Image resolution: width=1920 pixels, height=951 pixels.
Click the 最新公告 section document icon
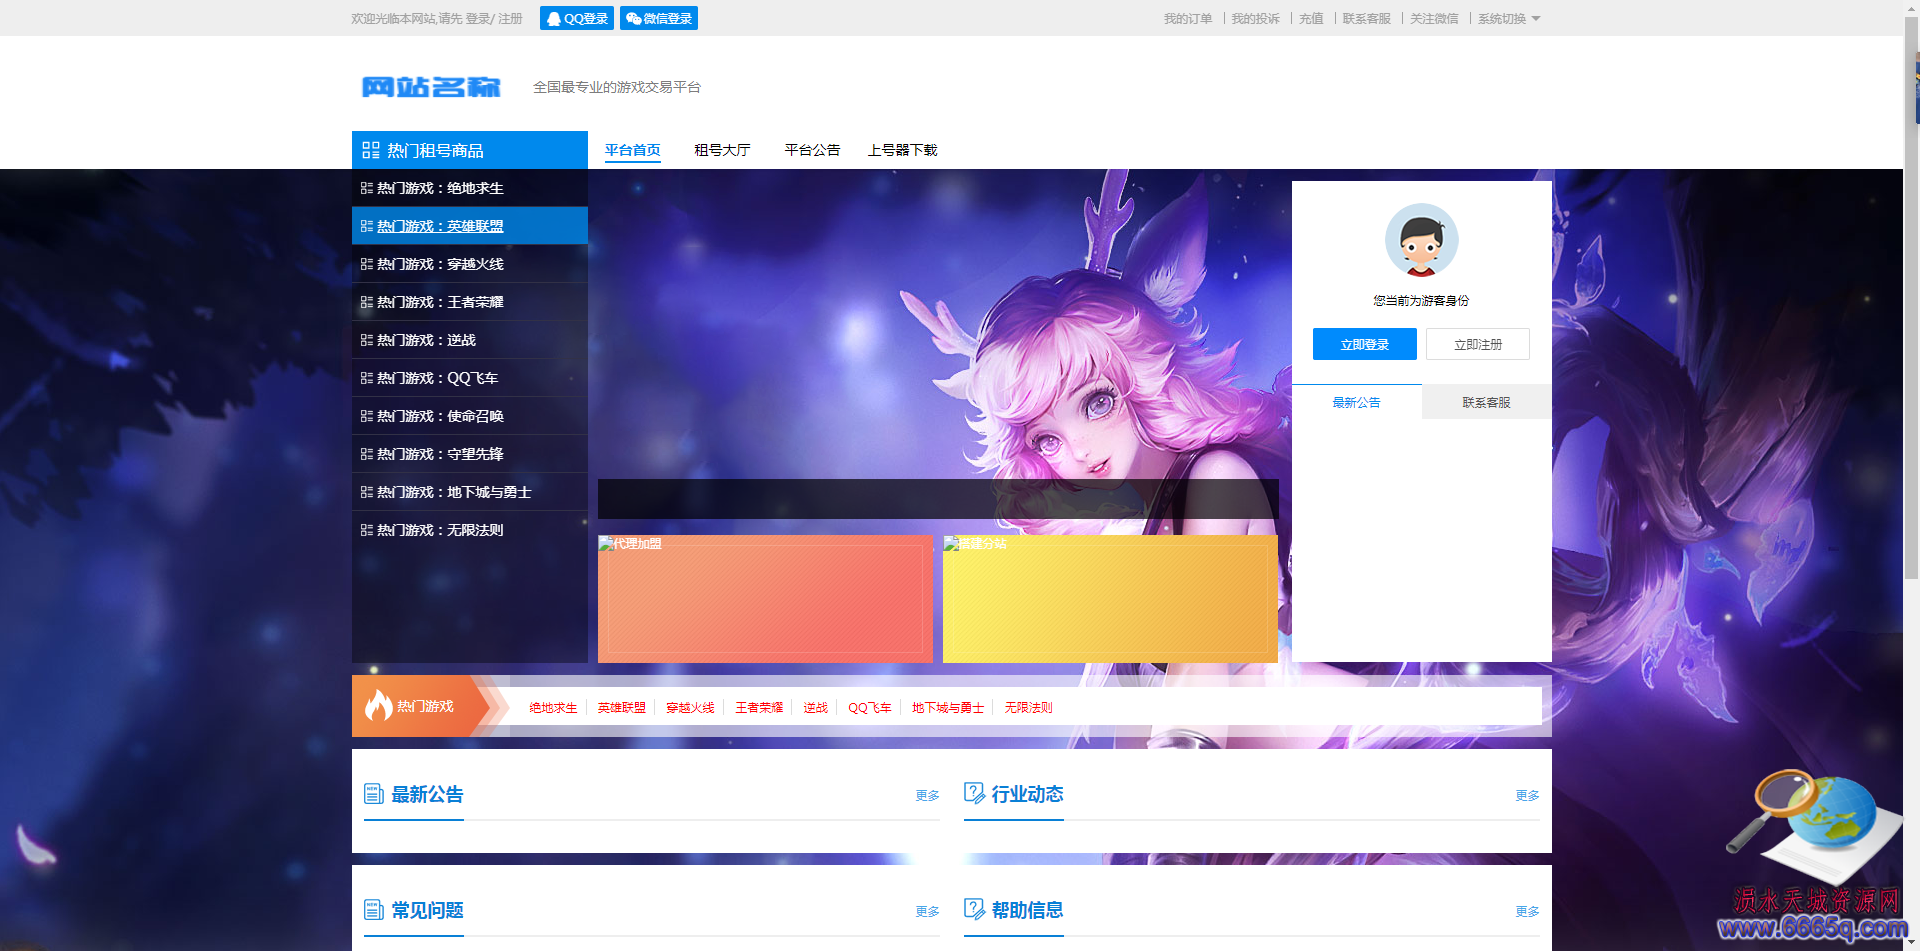pos(374,794)
